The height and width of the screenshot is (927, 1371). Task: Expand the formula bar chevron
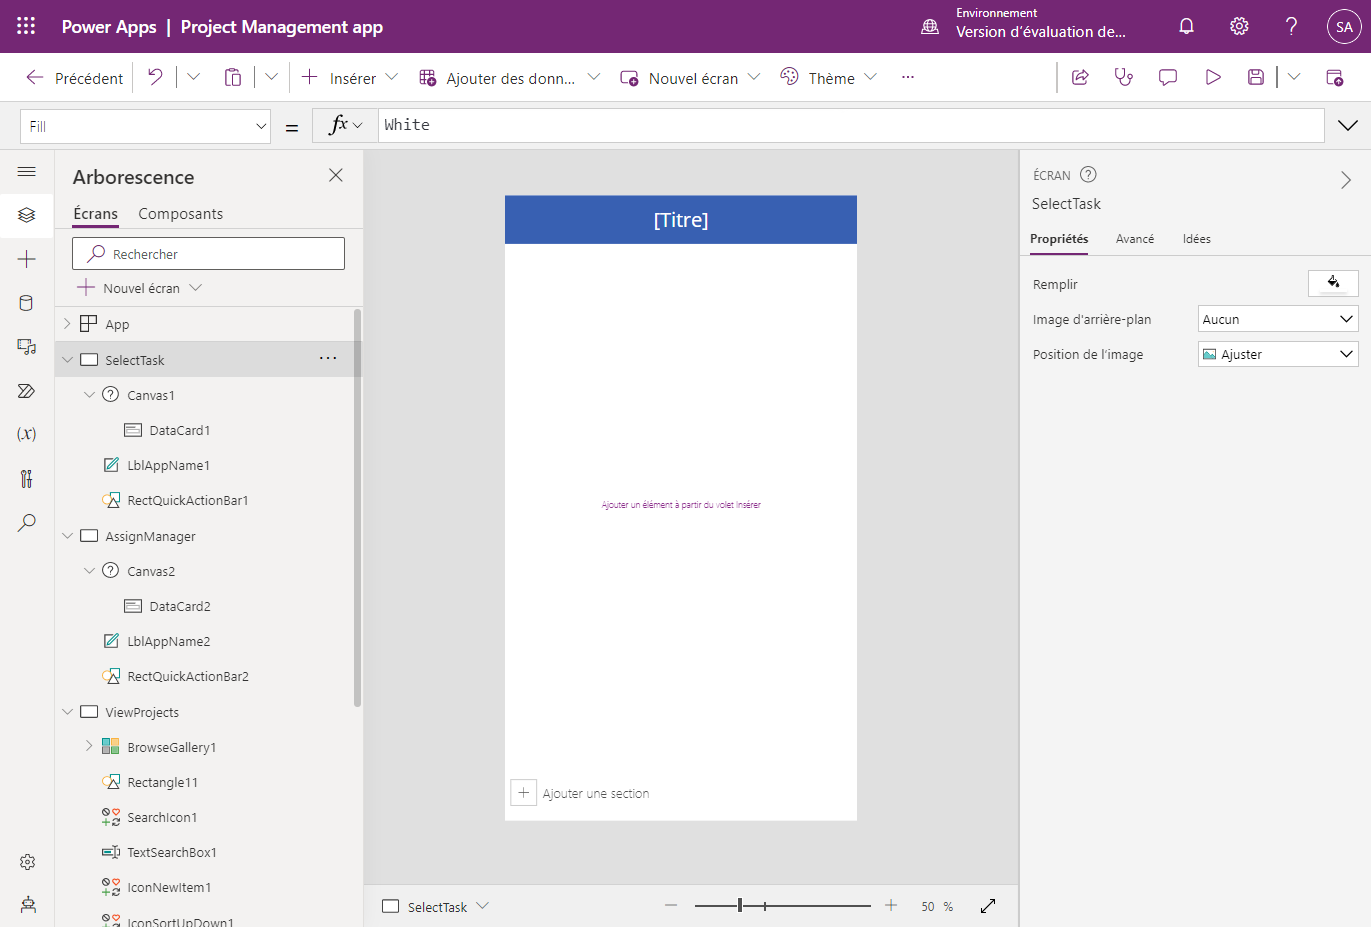1348,125
